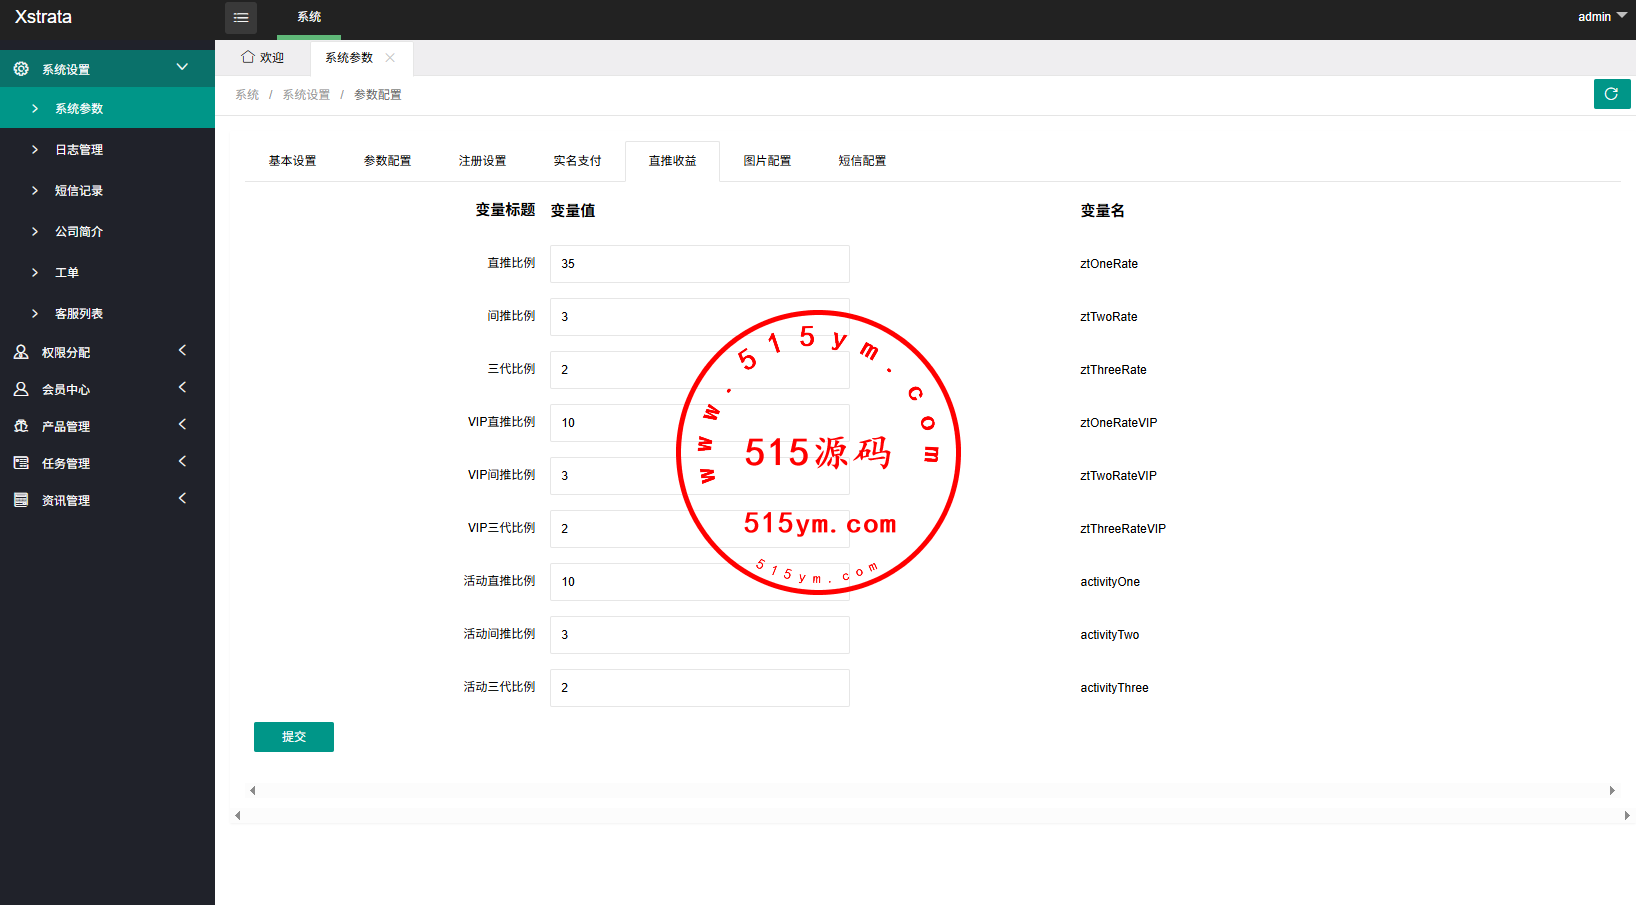Click the 产品管理 icon in sidebar
Viewport: 1636px width, 905px height.
pos(21,426)
